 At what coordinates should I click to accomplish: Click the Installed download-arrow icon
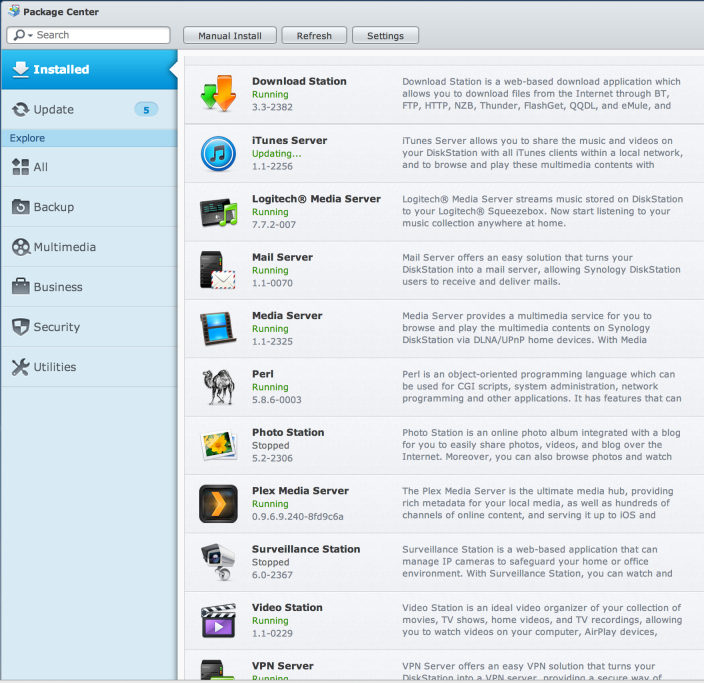pyautogui.click(x=21, y=69)
